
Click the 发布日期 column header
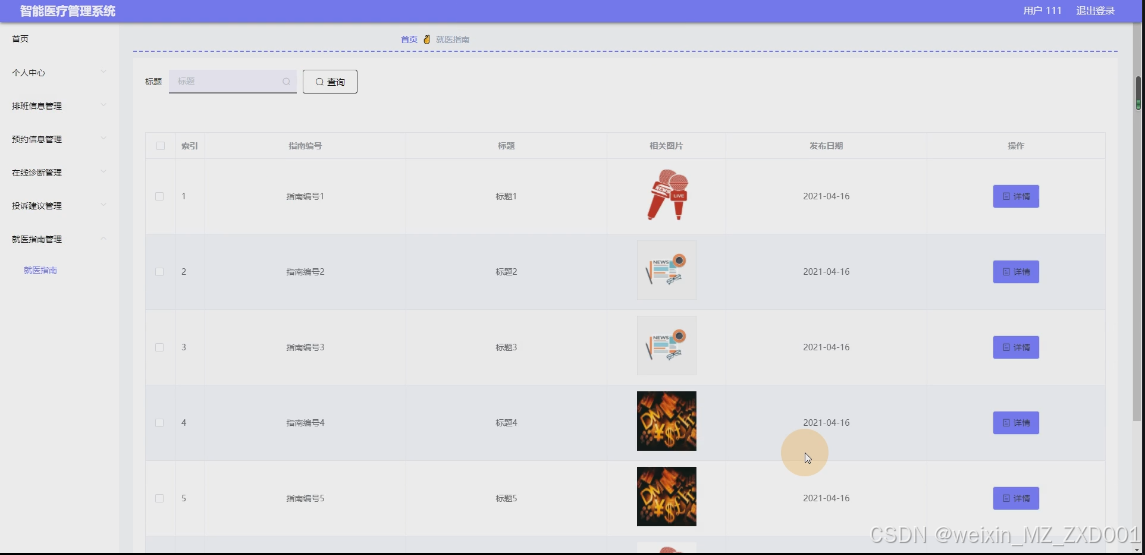coord(826,146)
